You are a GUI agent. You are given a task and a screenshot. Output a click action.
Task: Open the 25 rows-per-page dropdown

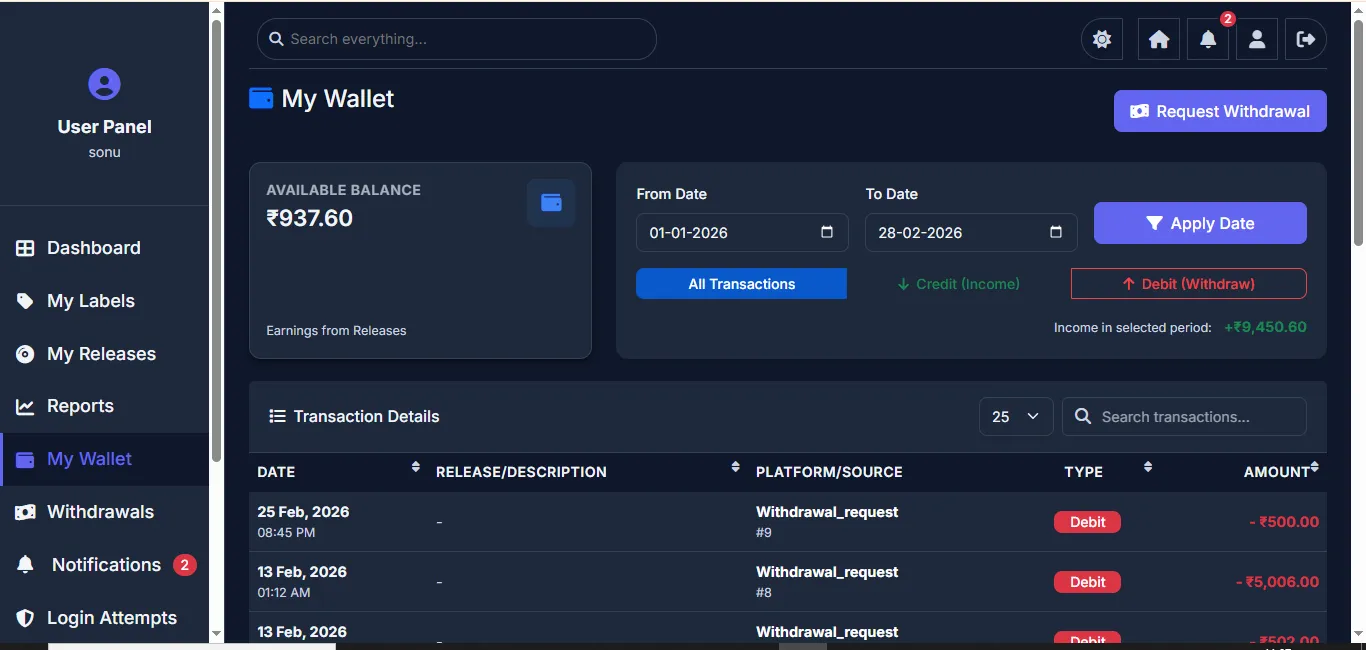click(1016, 416)
